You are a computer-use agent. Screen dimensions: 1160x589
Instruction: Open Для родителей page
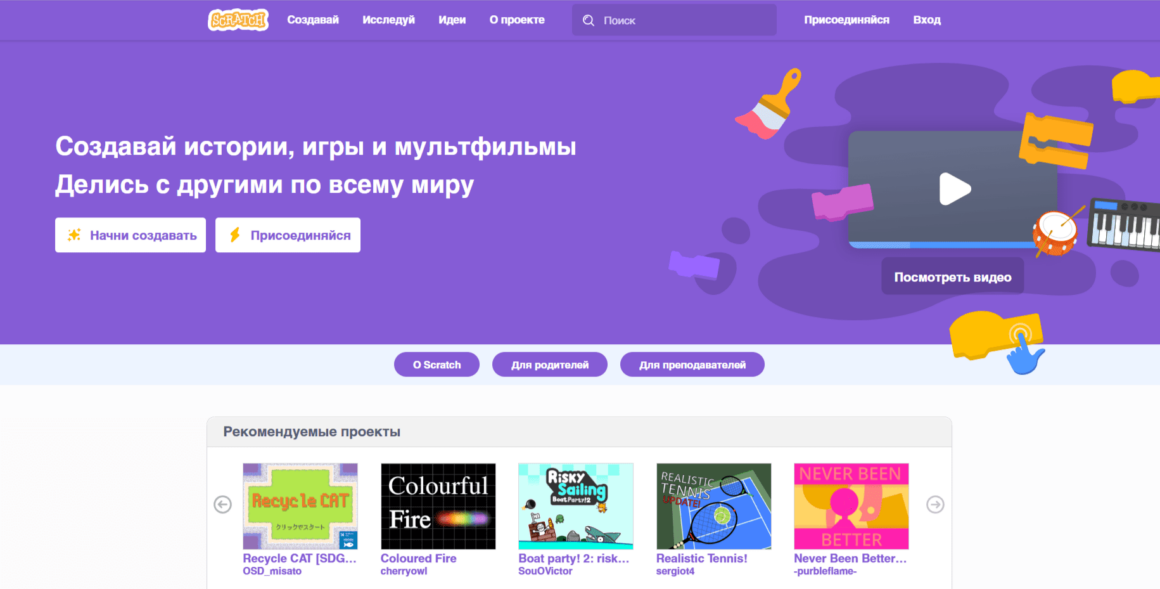pos(550,364)
